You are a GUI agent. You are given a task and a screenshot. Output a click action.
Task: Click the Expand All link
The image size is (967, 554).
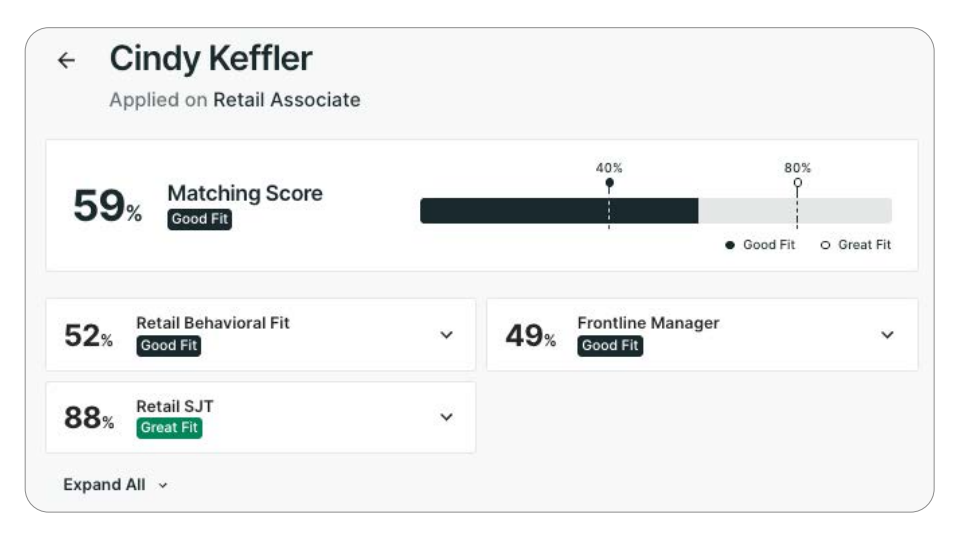click(x=104, y=485)
